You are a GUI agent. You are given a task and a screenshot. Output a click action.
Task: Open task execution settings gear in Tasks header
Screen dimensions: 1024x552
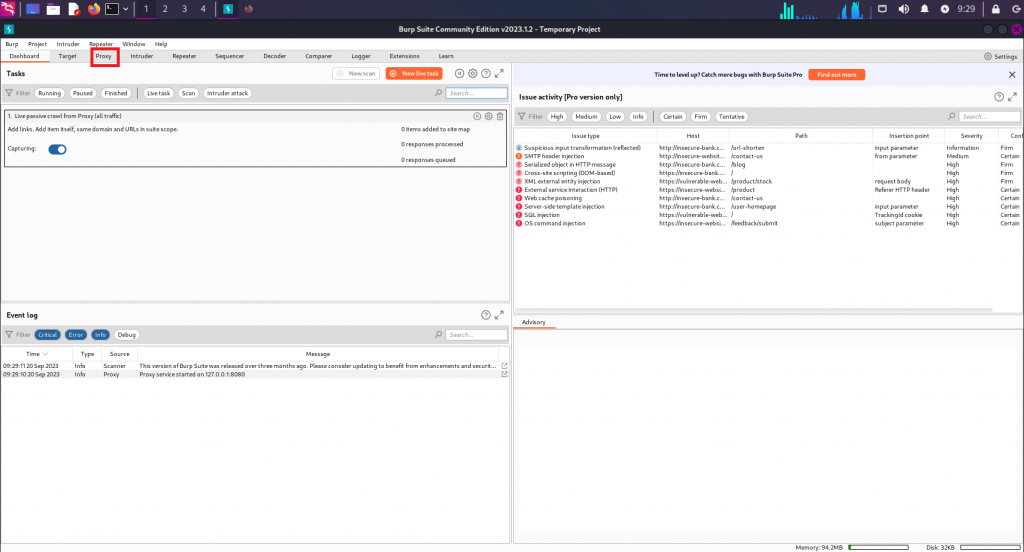click(x=473, y=74)
